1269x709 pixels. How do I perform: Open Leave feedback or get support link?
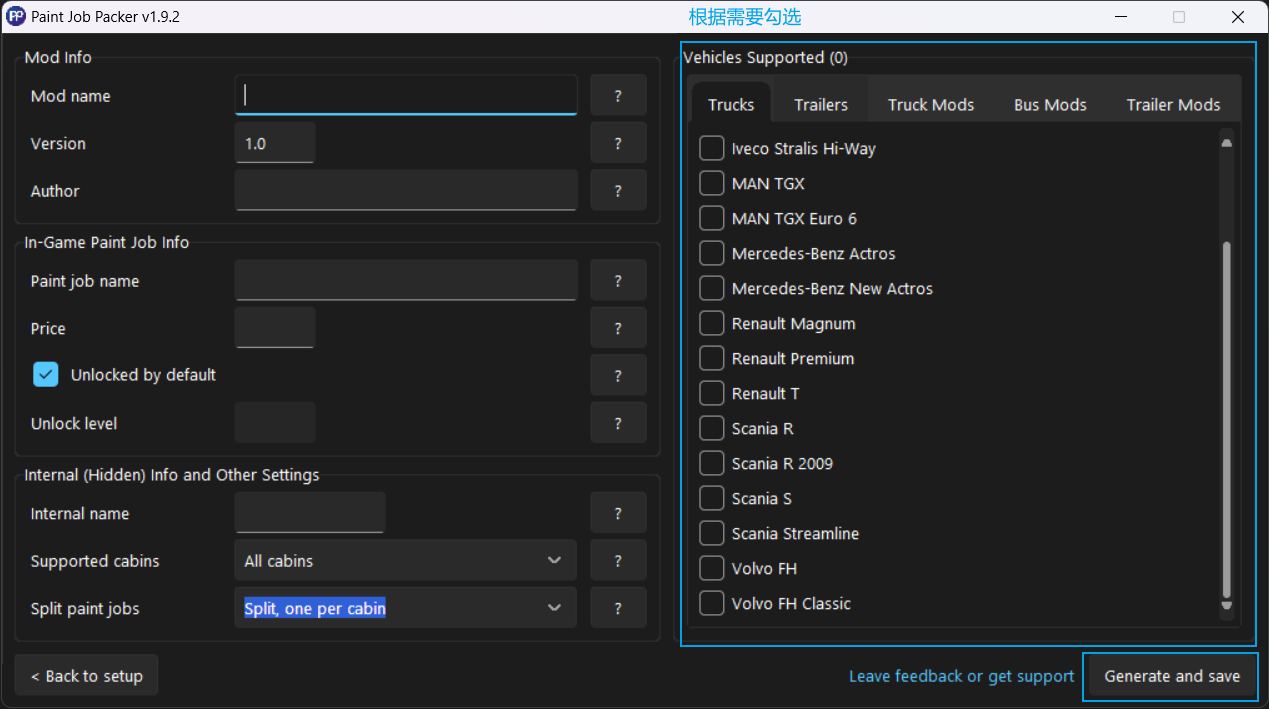[961, 676]
